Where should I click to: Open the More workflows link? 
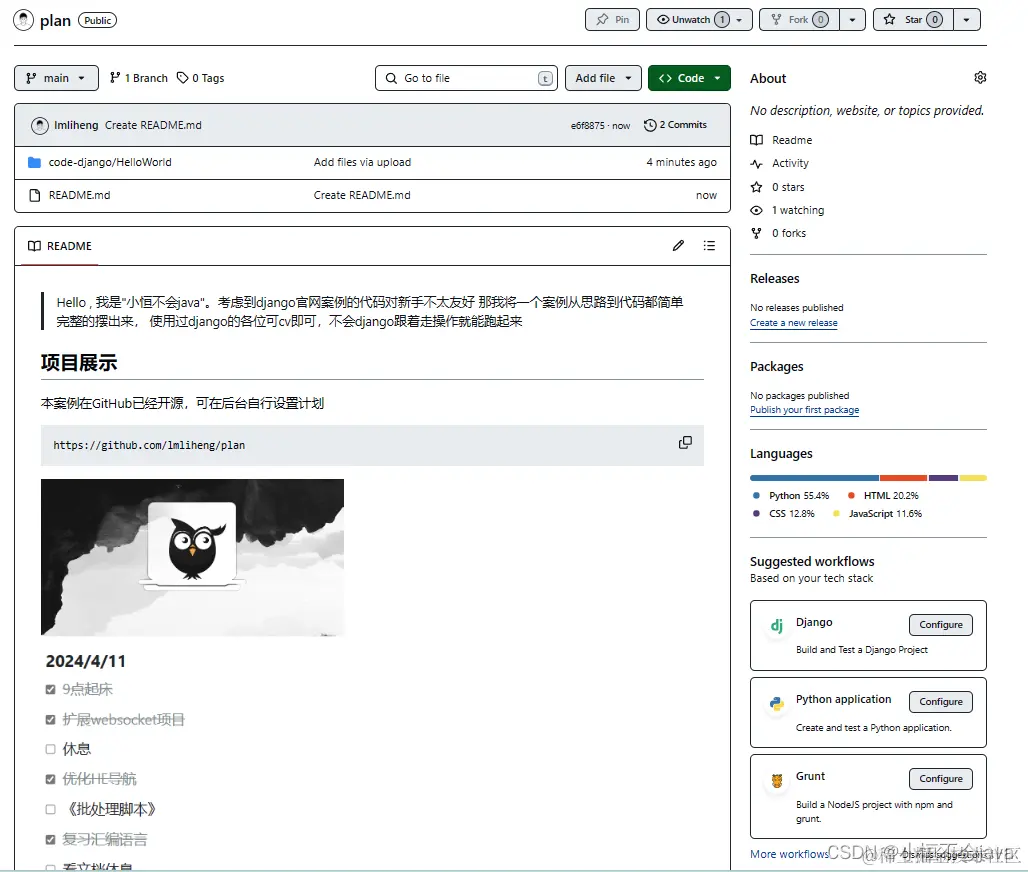[x=789, y=854]
